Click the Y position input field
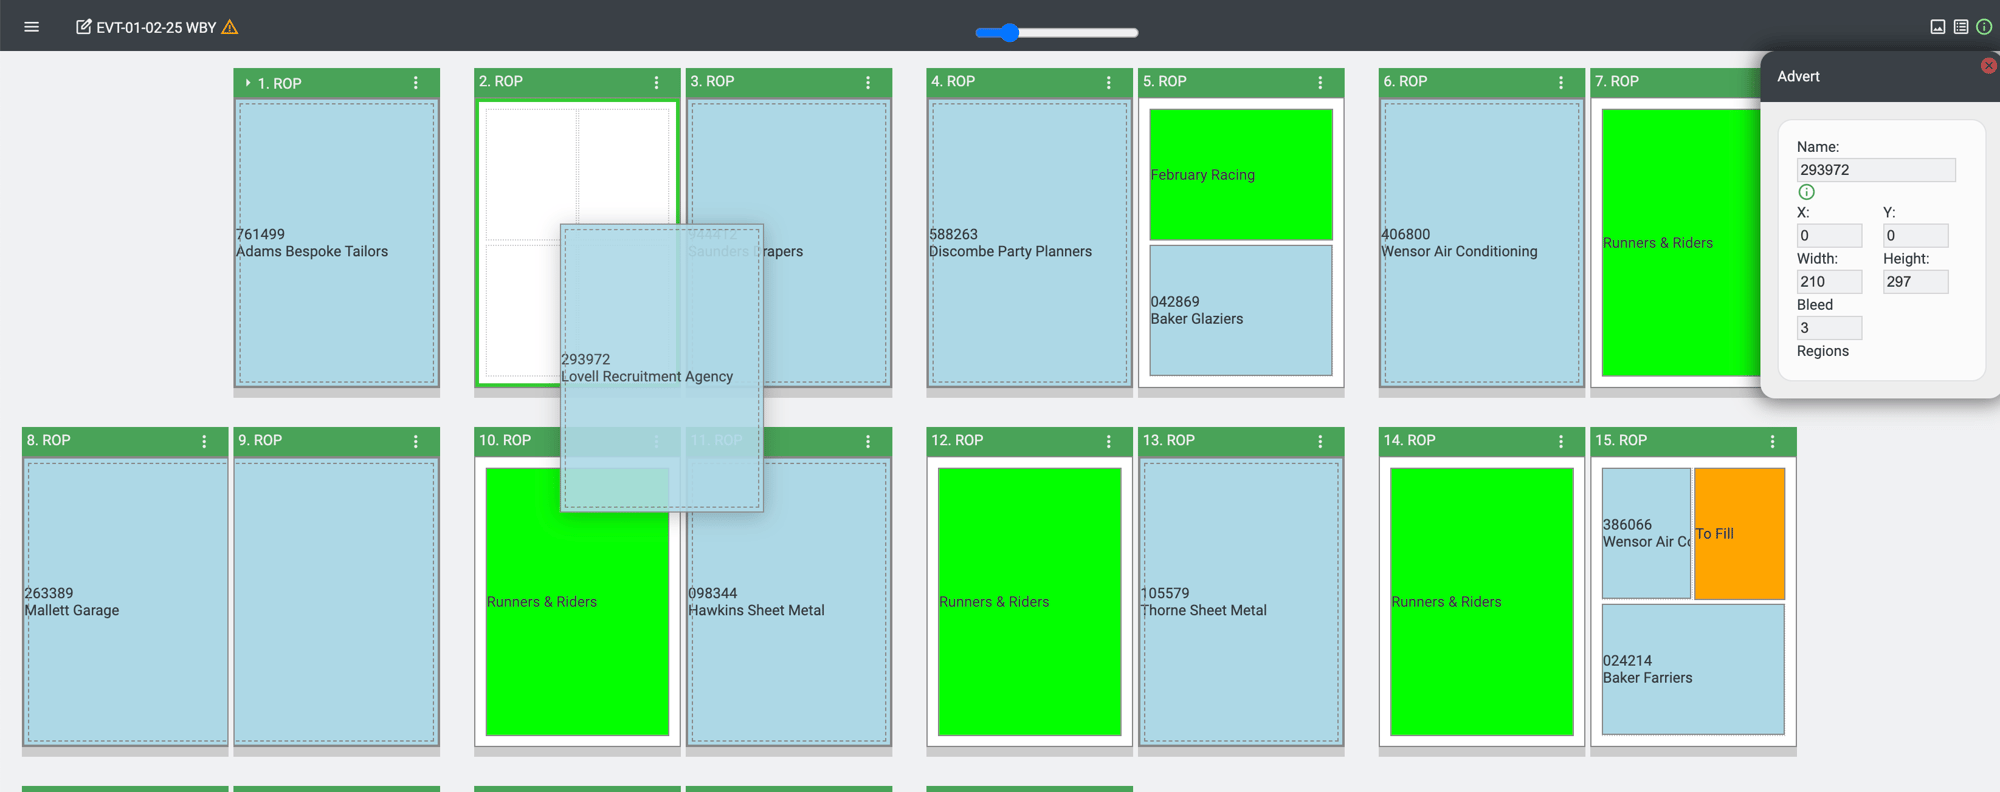This screenshot has height=792, width=2000. click(1915, 236)
